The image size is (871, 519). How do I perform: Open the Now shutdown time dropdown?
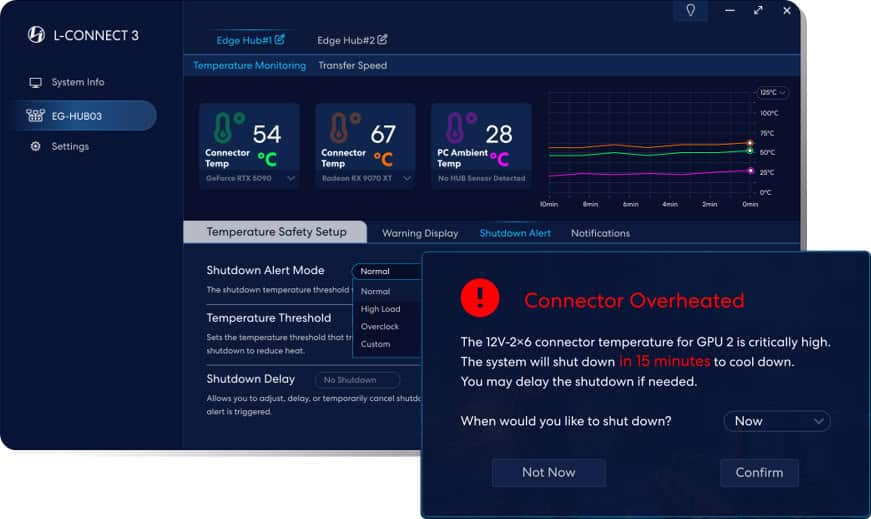[x=777, y=421]
